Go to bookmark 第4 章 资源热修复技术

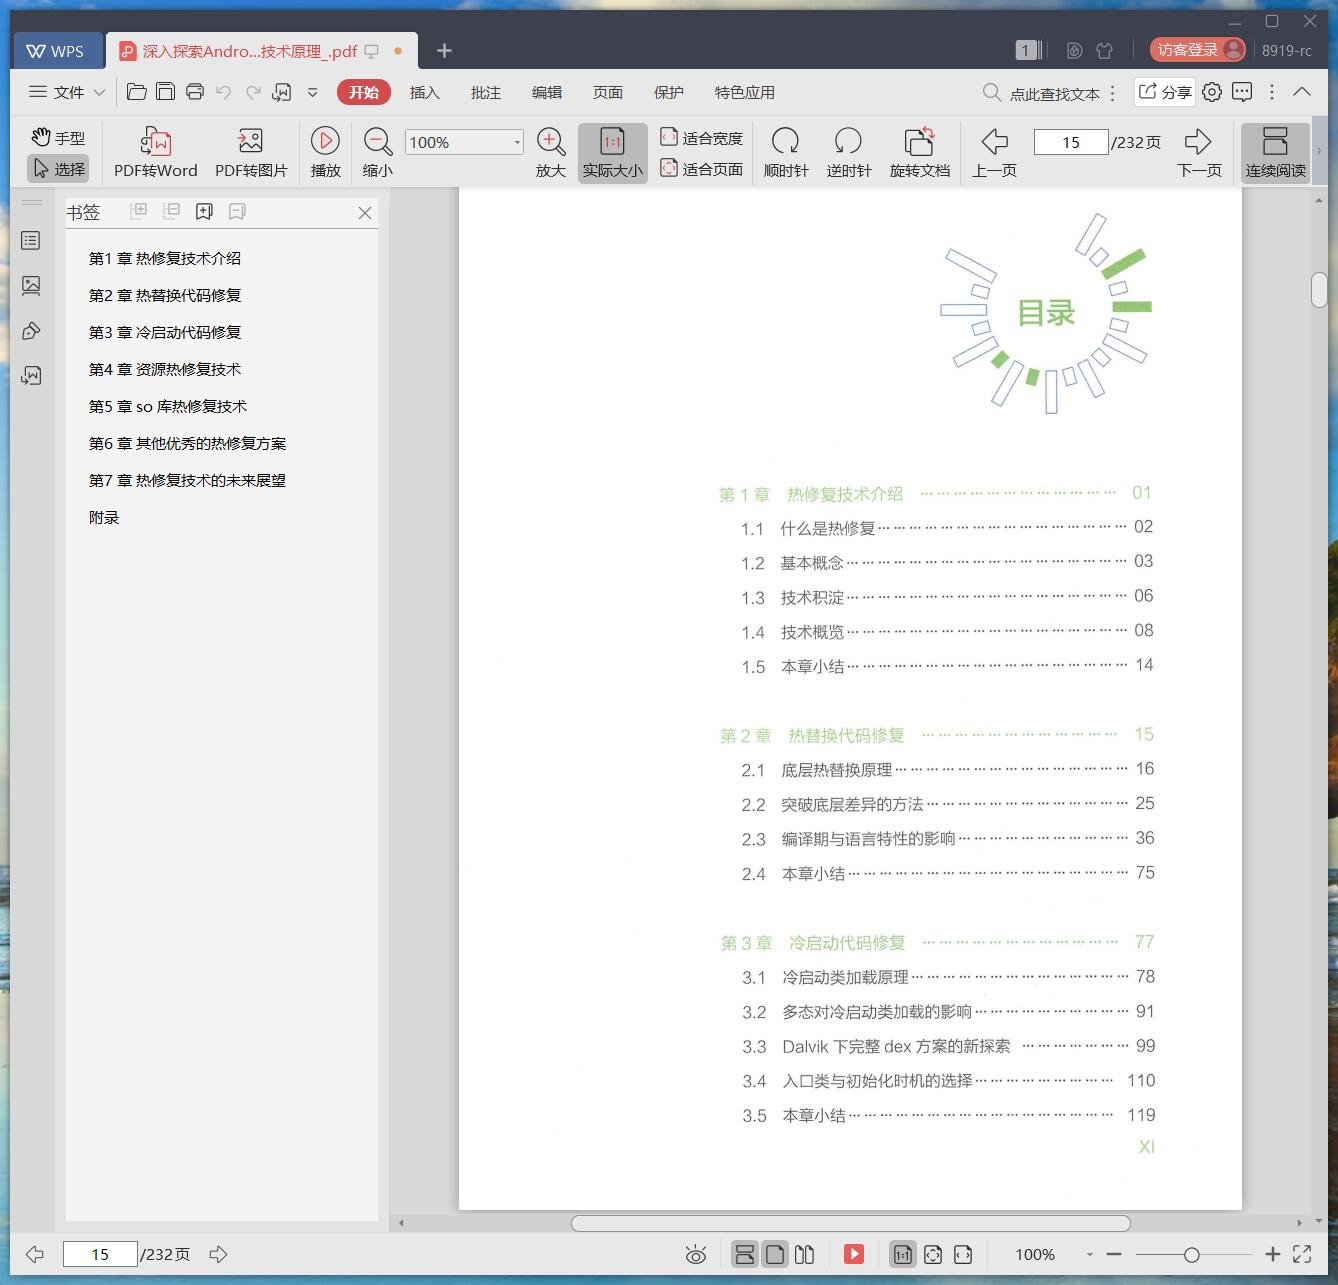pos(165,369)
